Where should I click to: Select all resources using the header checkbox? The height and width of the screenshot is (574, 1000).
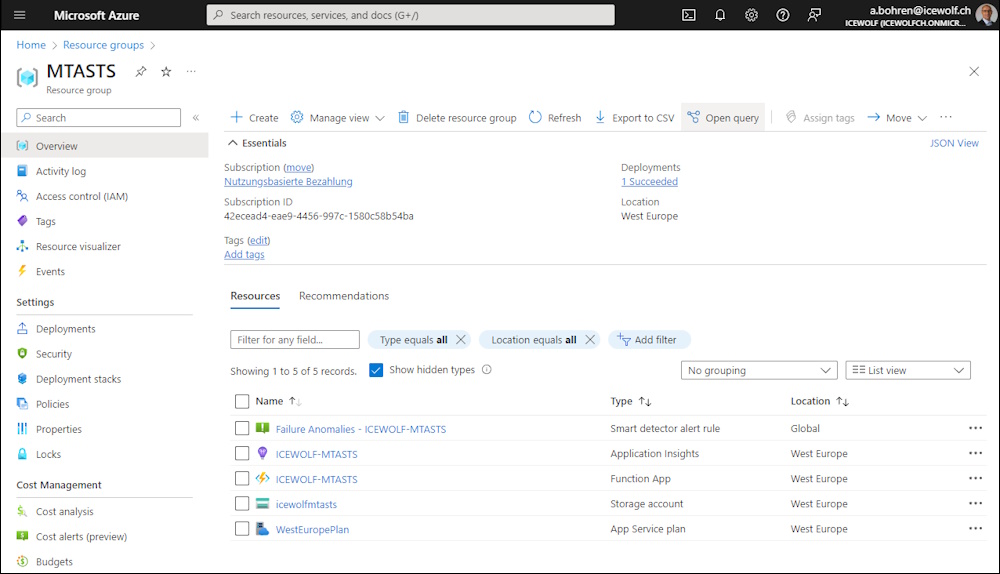[242, 401]
